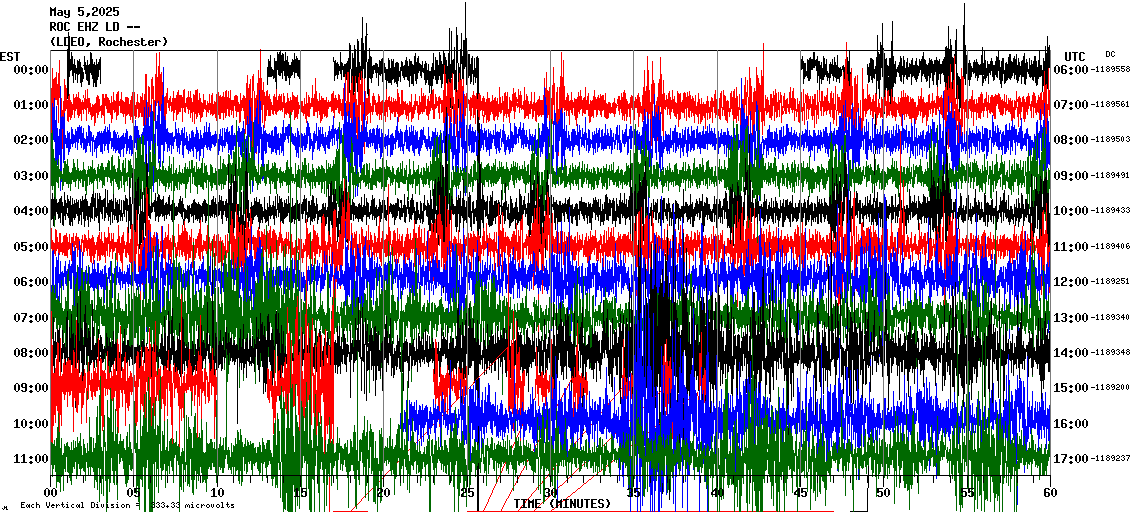Click the TIME (MINUTES) axis title
1130x519 pixels.
point(562,504)
